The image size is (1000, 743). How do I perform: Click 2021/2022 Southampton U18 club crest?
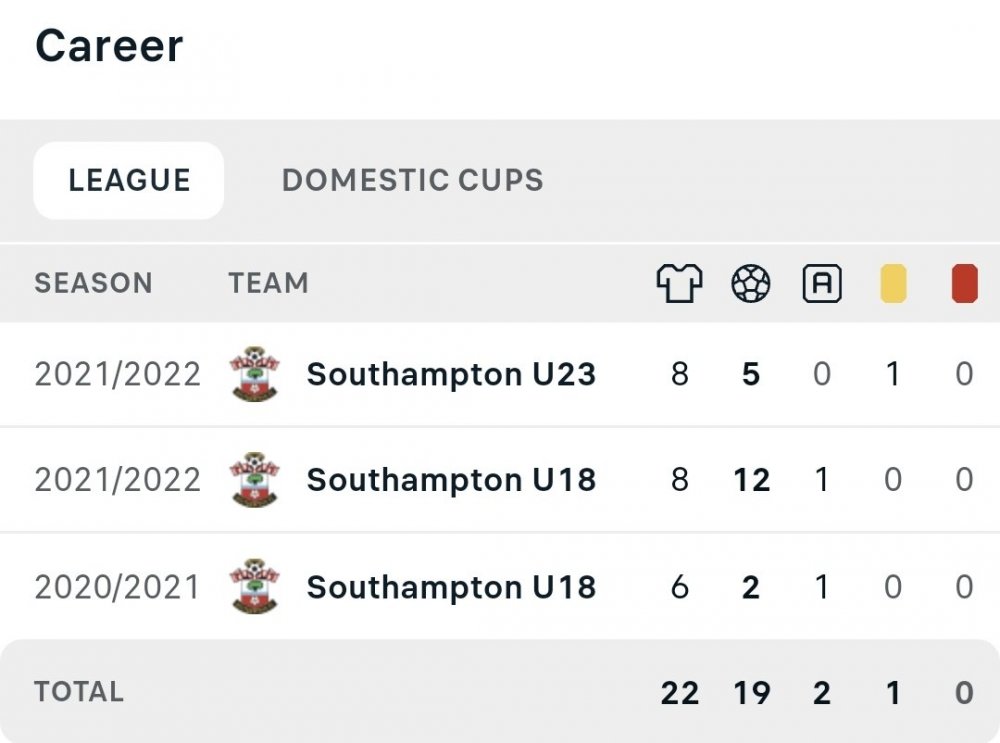[254, 480]
